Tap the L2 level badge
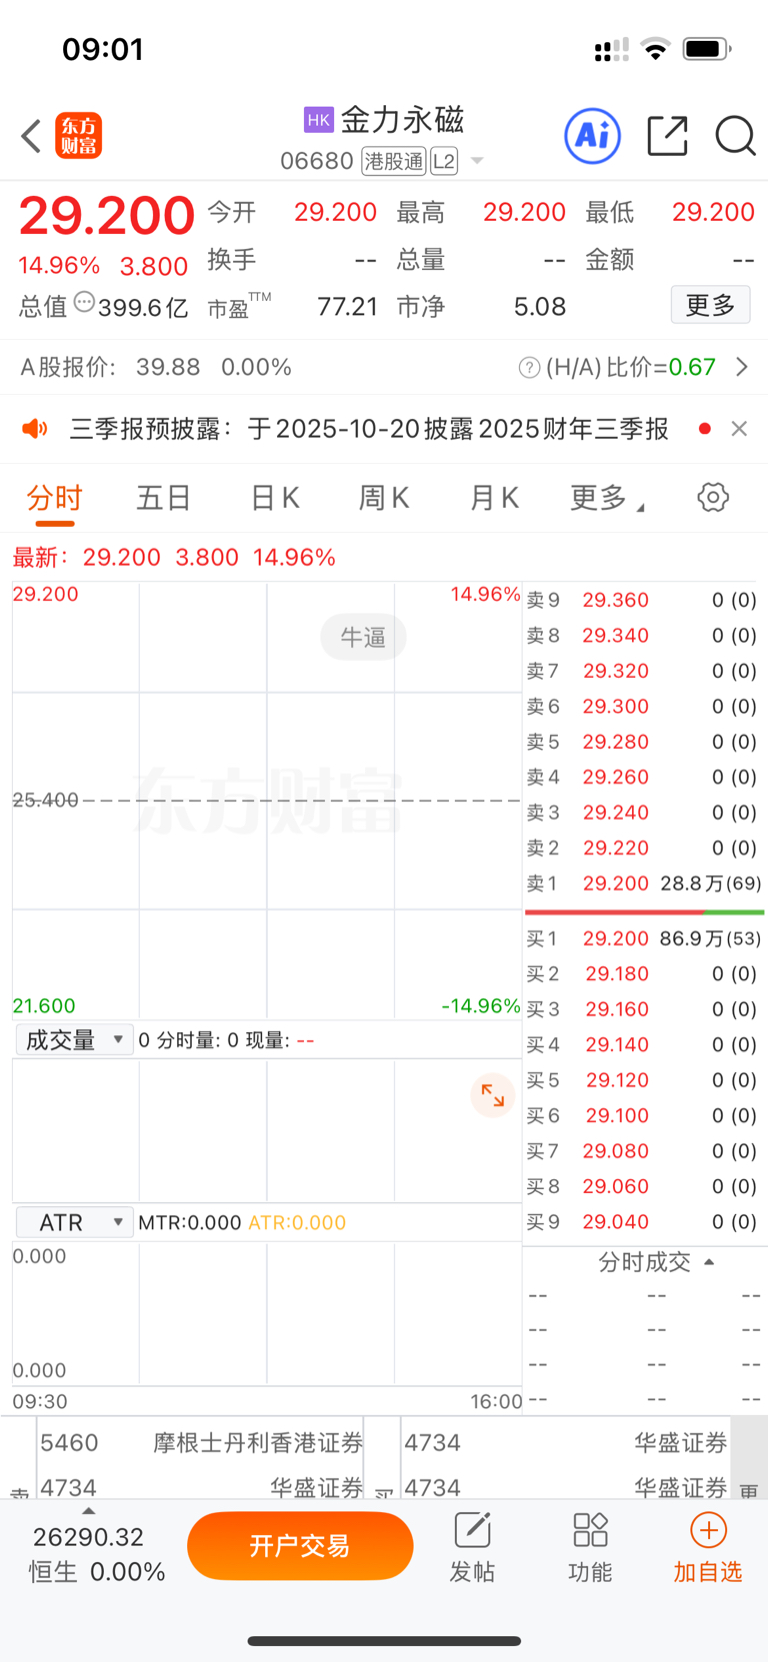Screen dimensions: 768x1663 point(444,161)
